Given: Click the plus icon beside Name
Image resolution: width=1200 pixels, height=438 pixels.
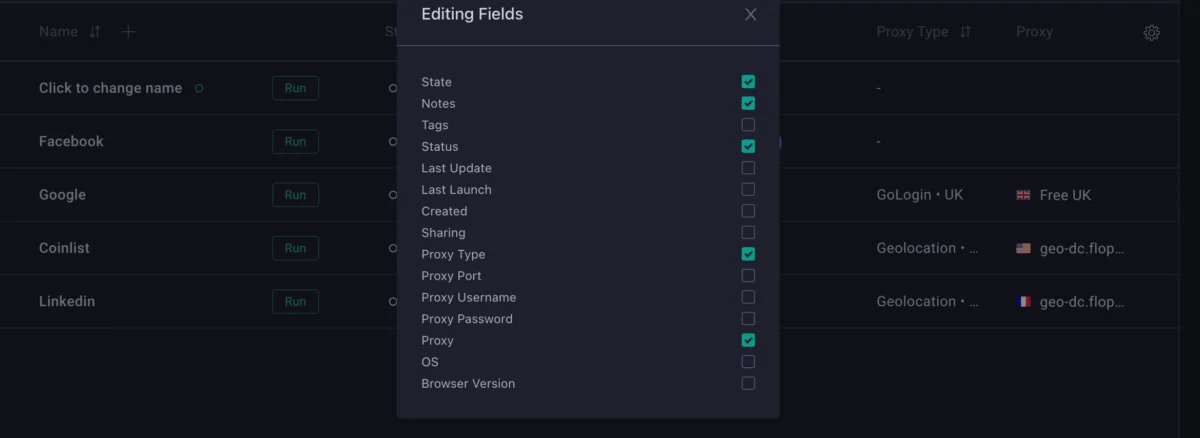Looking at the screenshot, I should click(128, 32).
